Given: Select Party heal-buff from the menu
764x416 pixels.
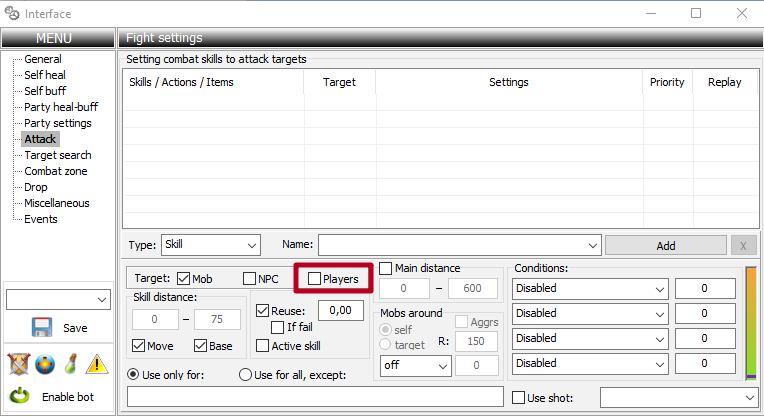Looking at the screenshot, I should [x=61, y=107].
